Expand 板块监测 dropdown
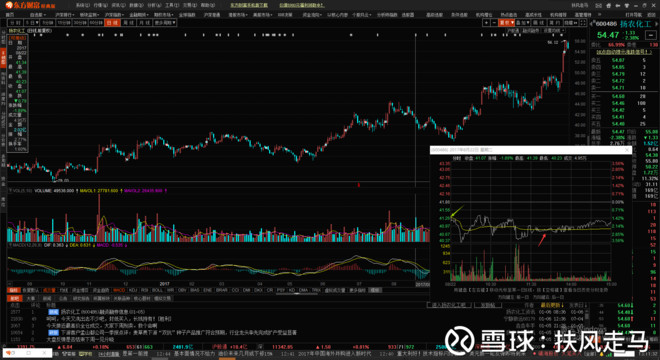Viewport: 660px width, 360px height. tap(89, 15)
